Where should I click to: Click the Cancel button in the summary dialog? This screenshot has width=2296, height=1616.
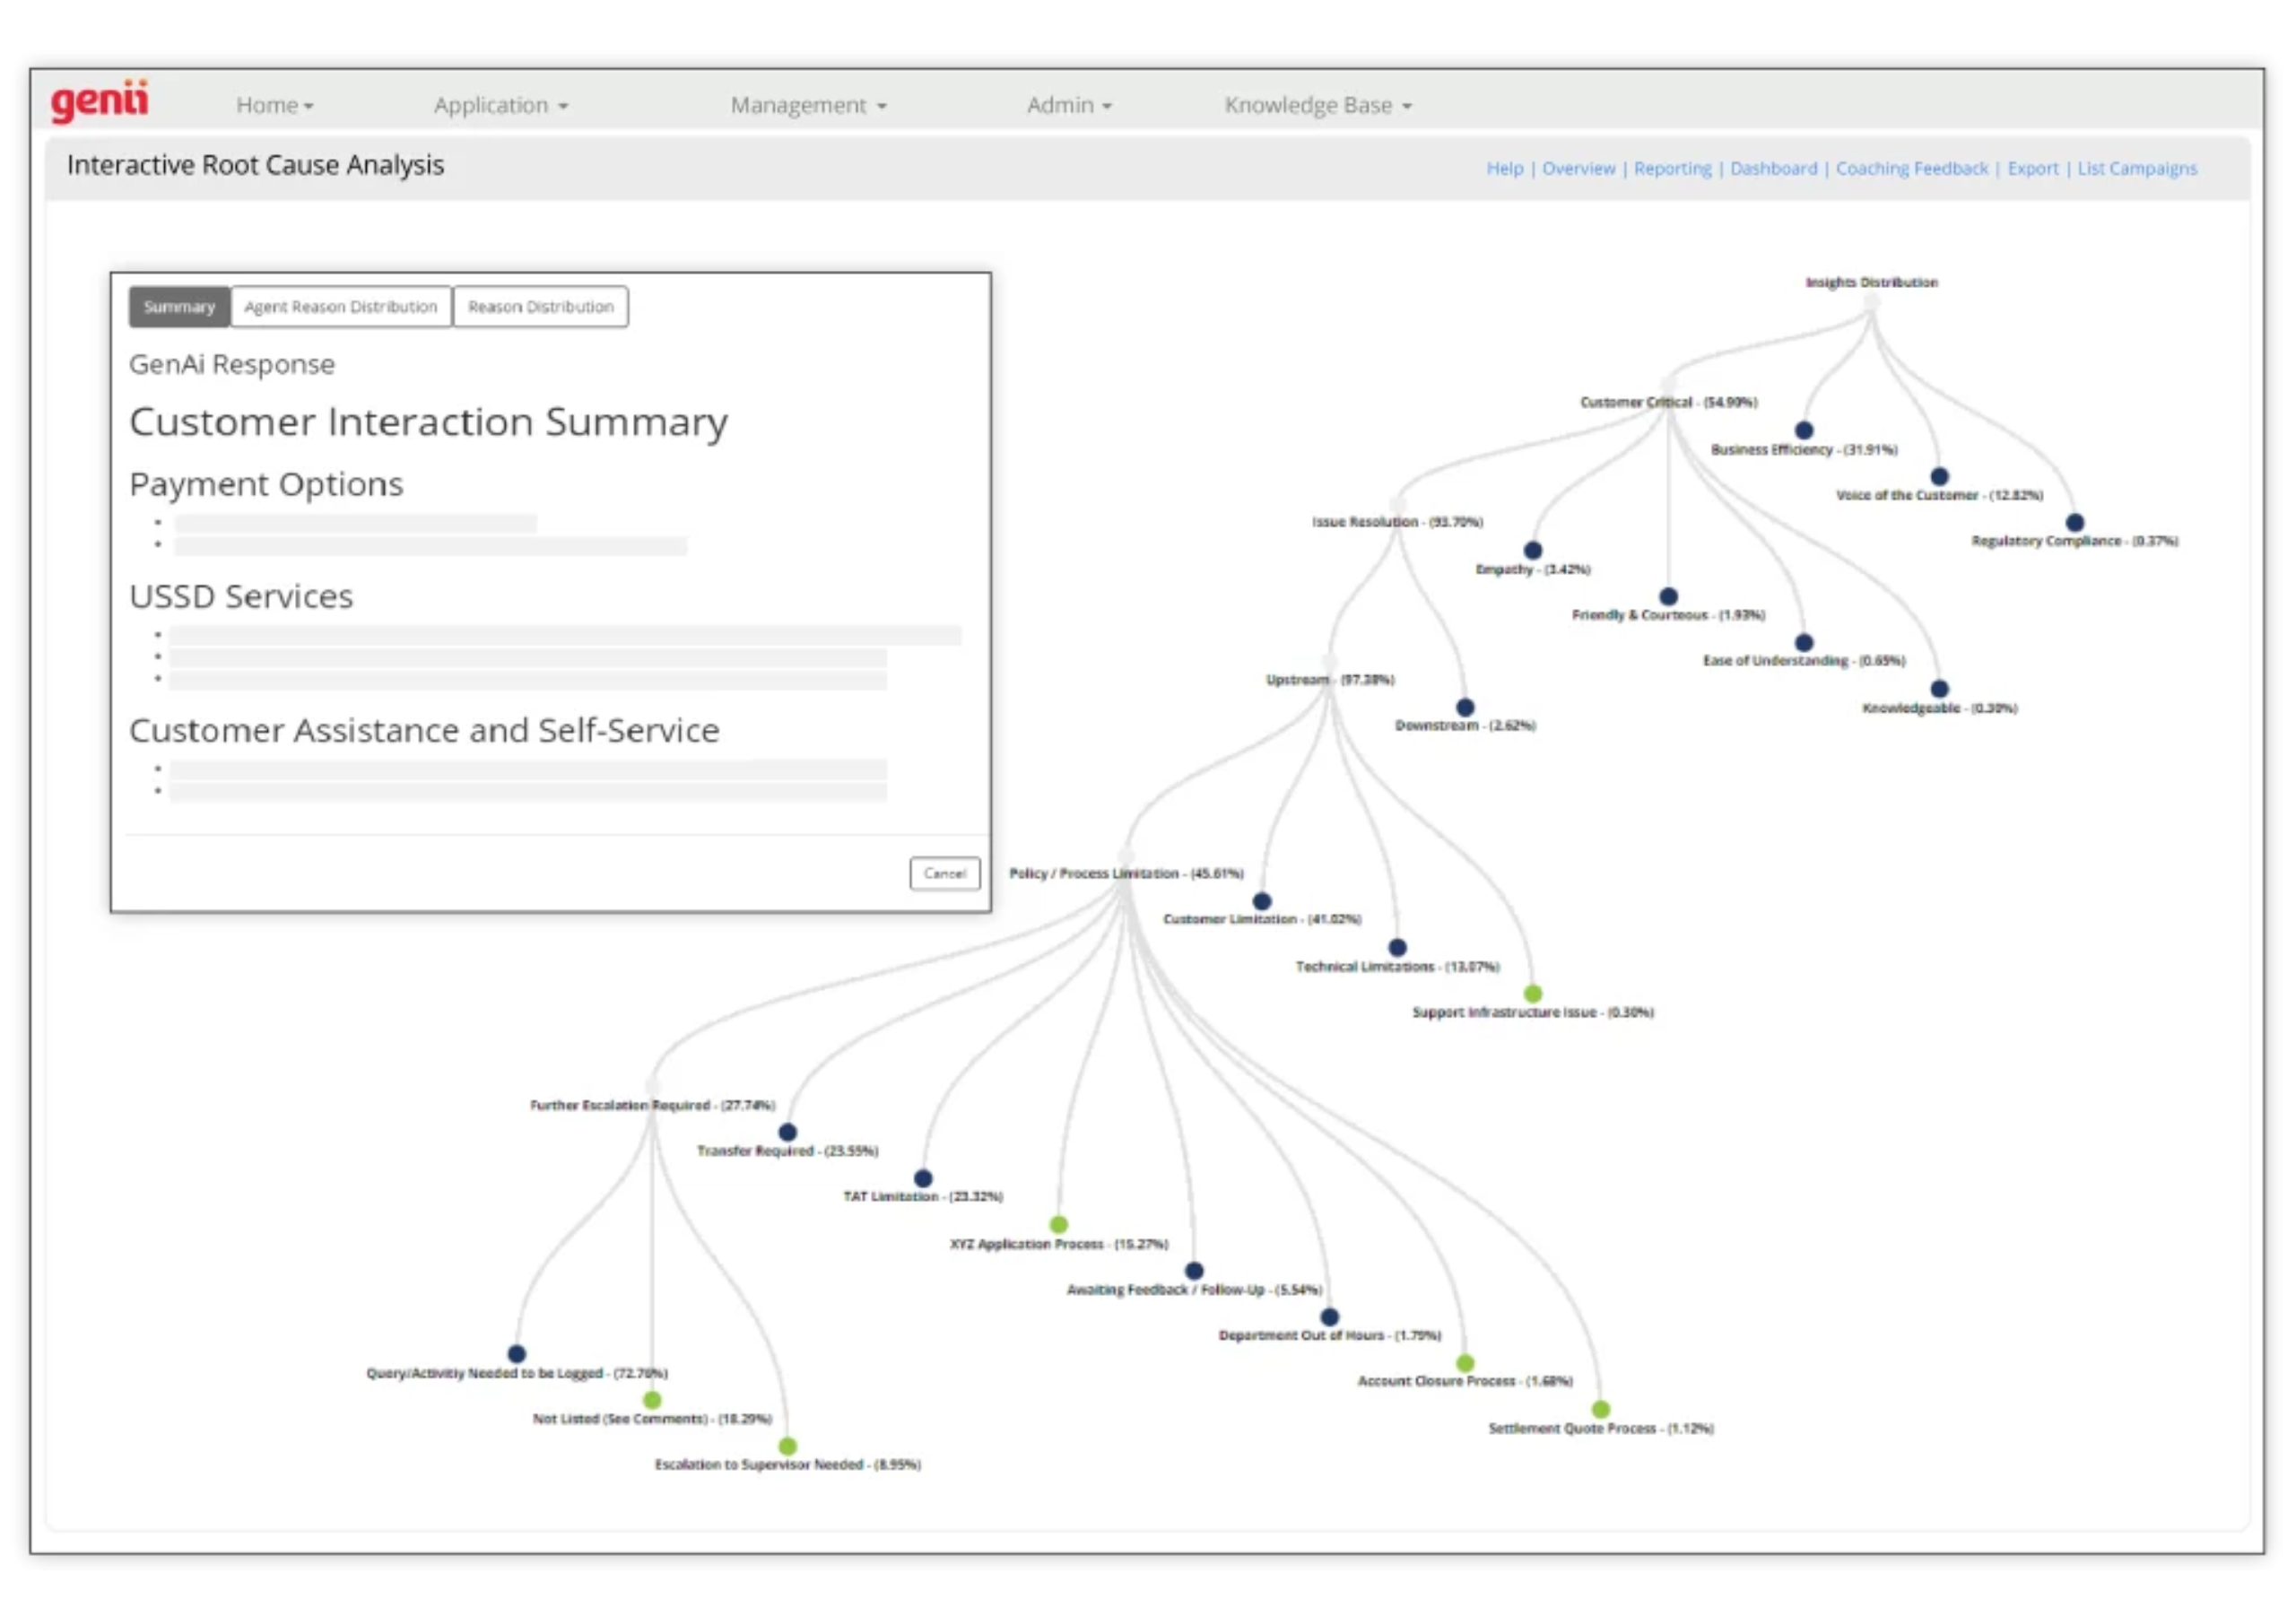[x=944, y=872]
